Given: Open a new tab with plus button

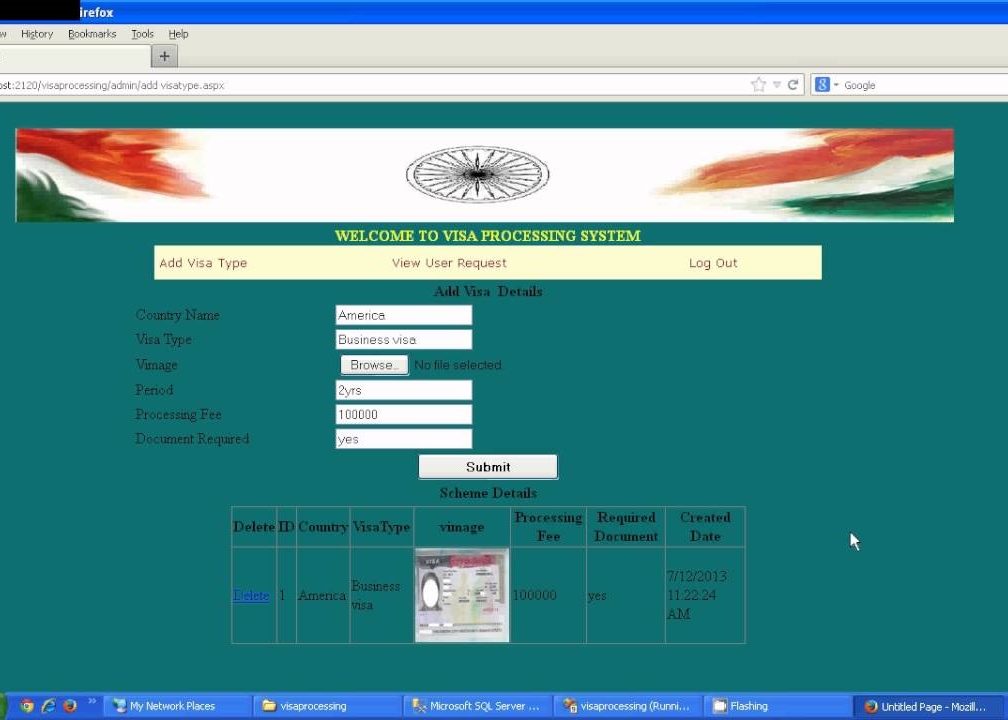Looking at the screenshot, I should coord(165,56).
